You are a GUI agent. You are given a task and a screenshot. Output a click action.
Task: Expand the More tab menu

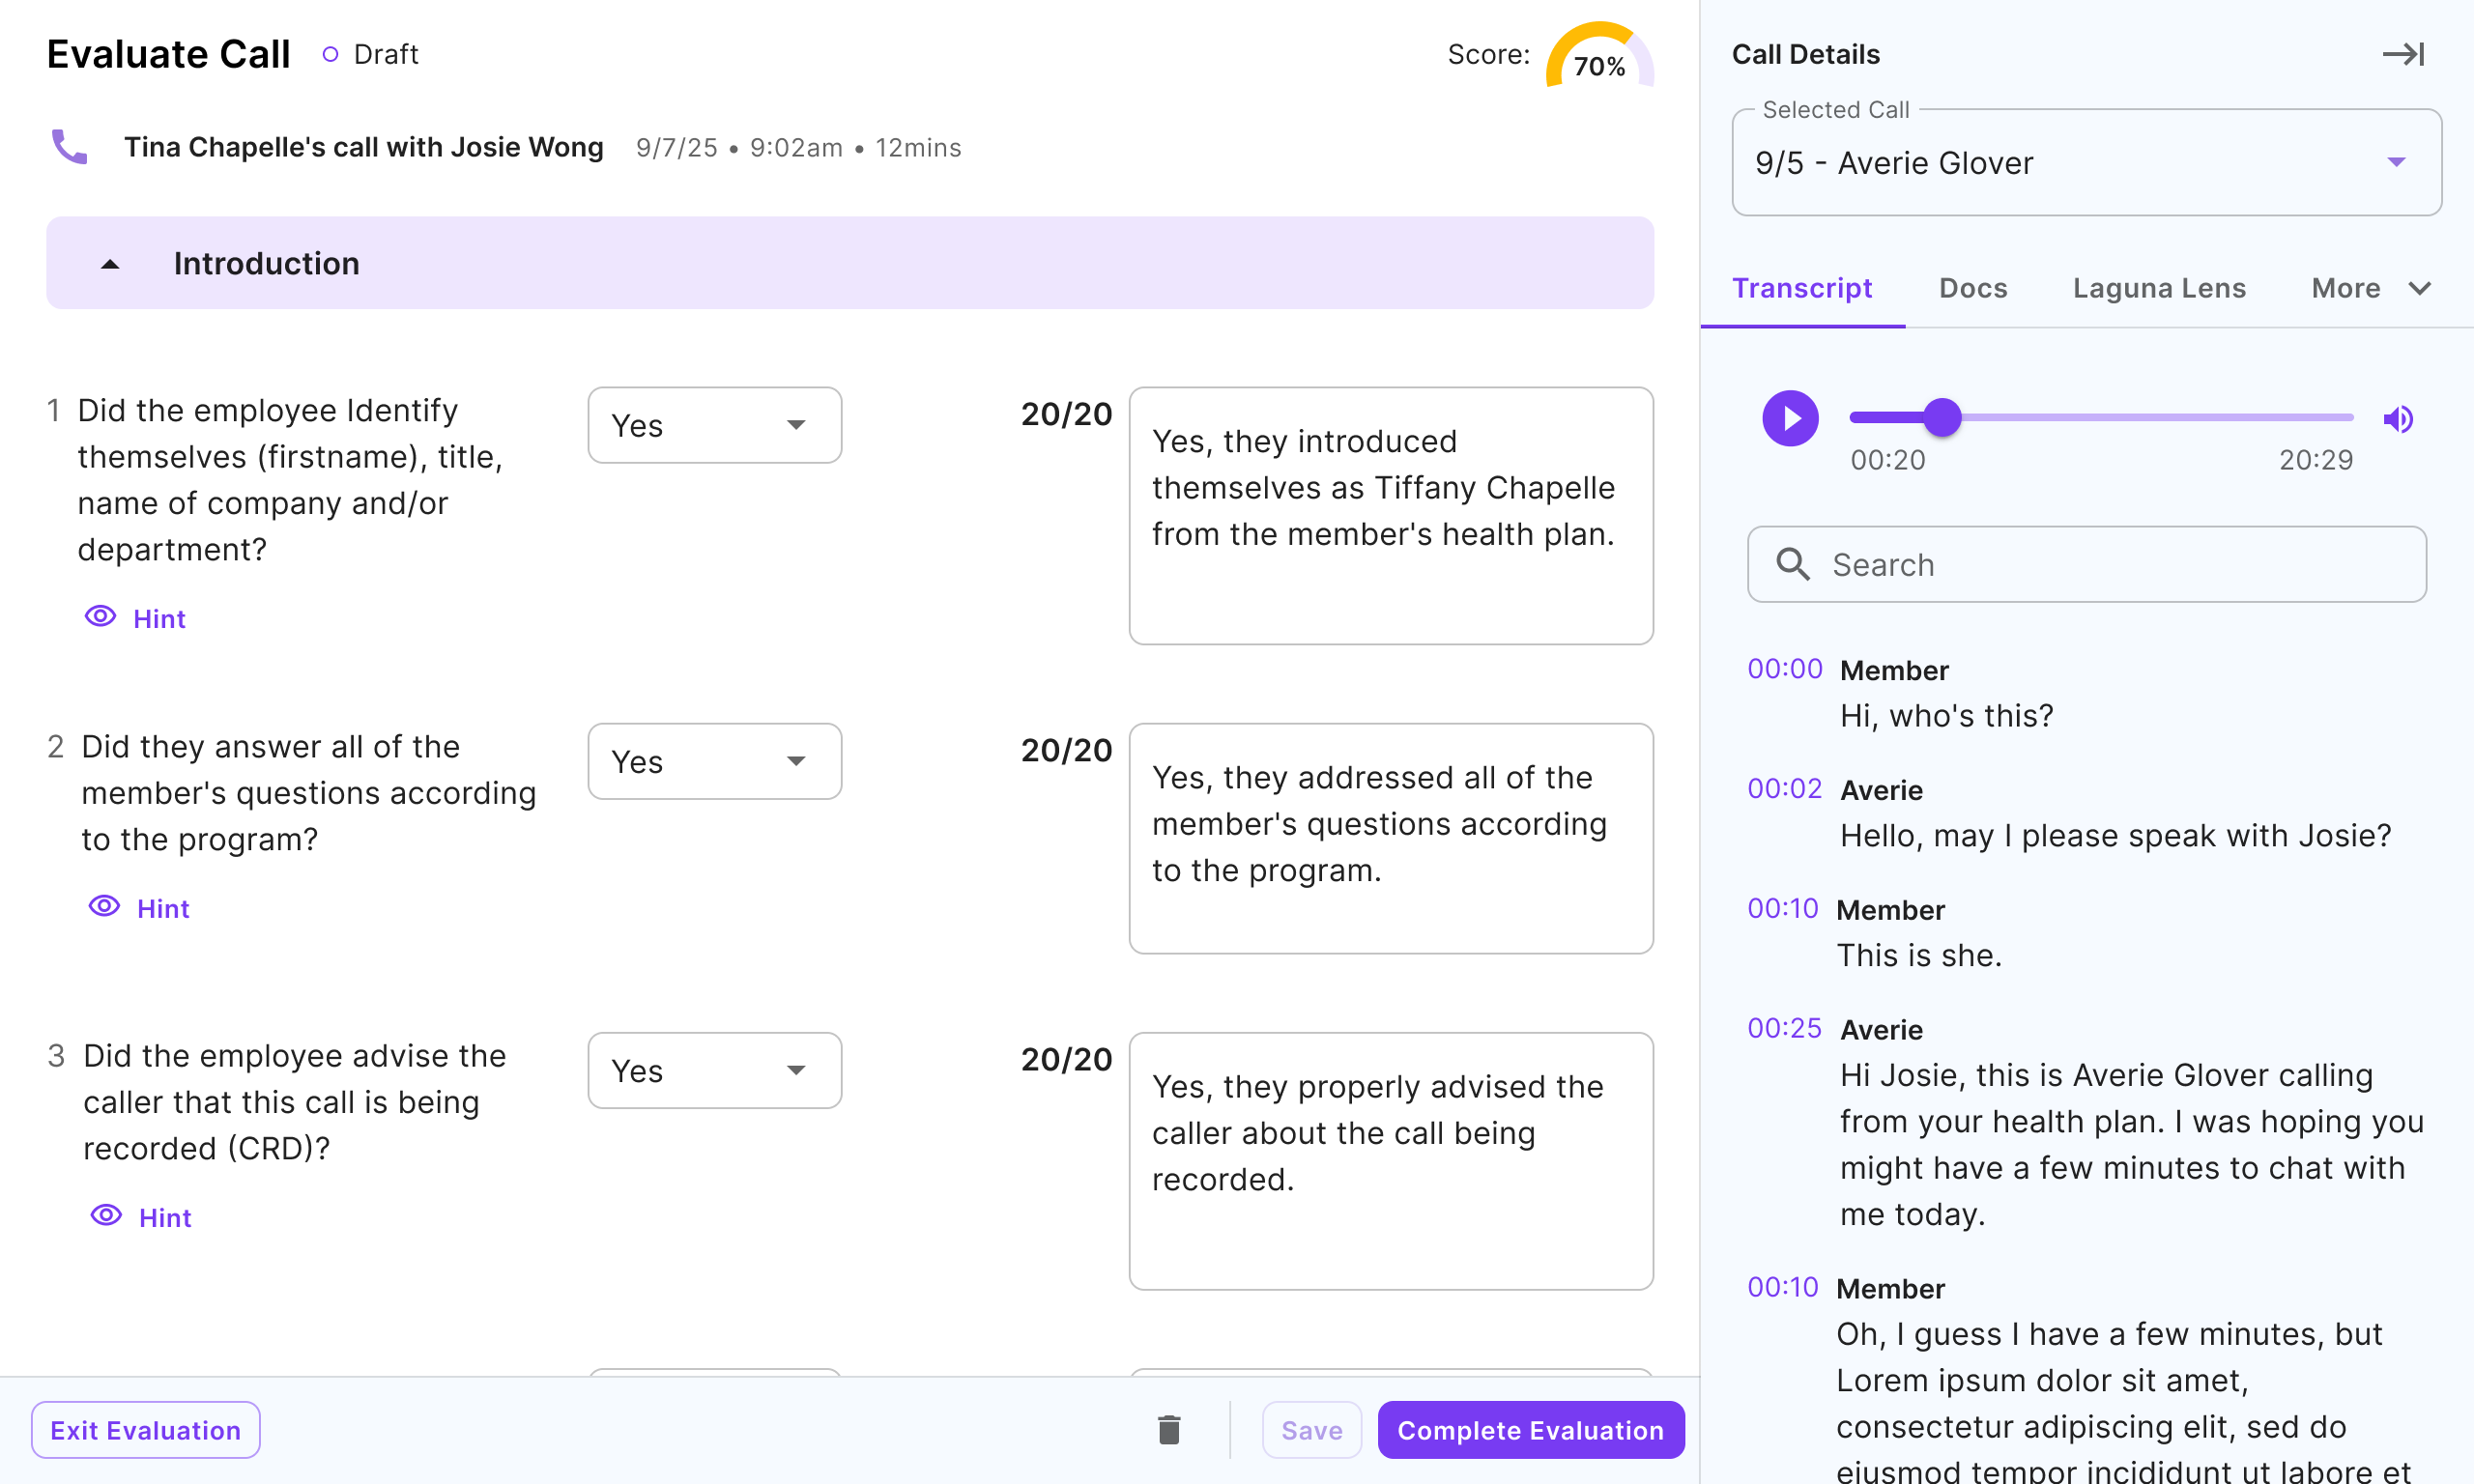[x=2370, y=288]
